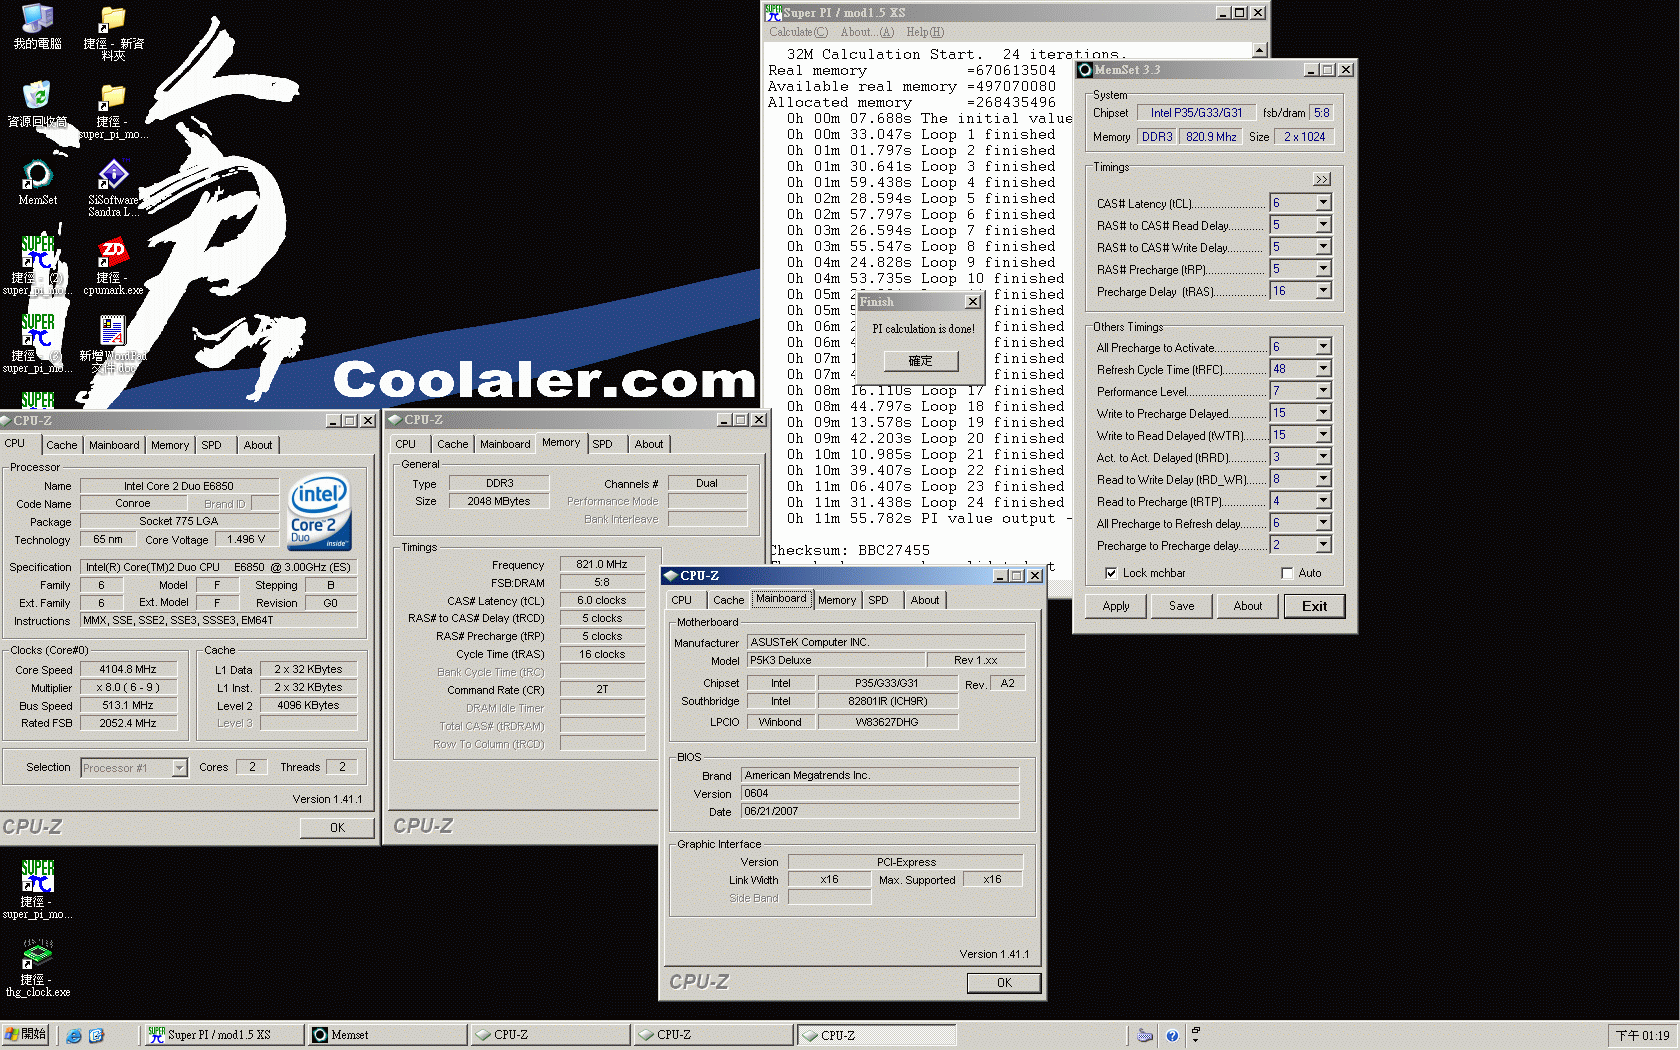The image size is (1680, 1050).
Task: Click 確定 in the Finish dialog
Action: pyautogui.click(x=920, y=361)
